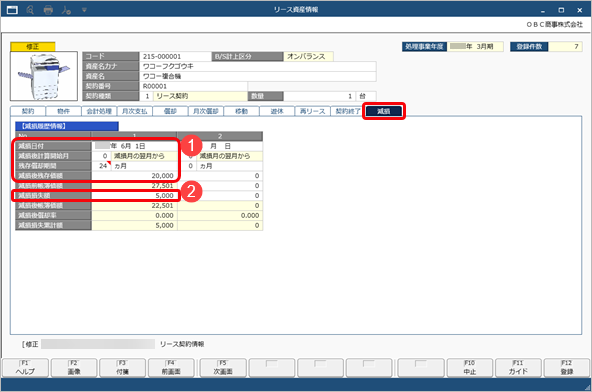
Task: Click the 資産名カナ field ワコーフクゴウキ
Action: tap(258, 66)
